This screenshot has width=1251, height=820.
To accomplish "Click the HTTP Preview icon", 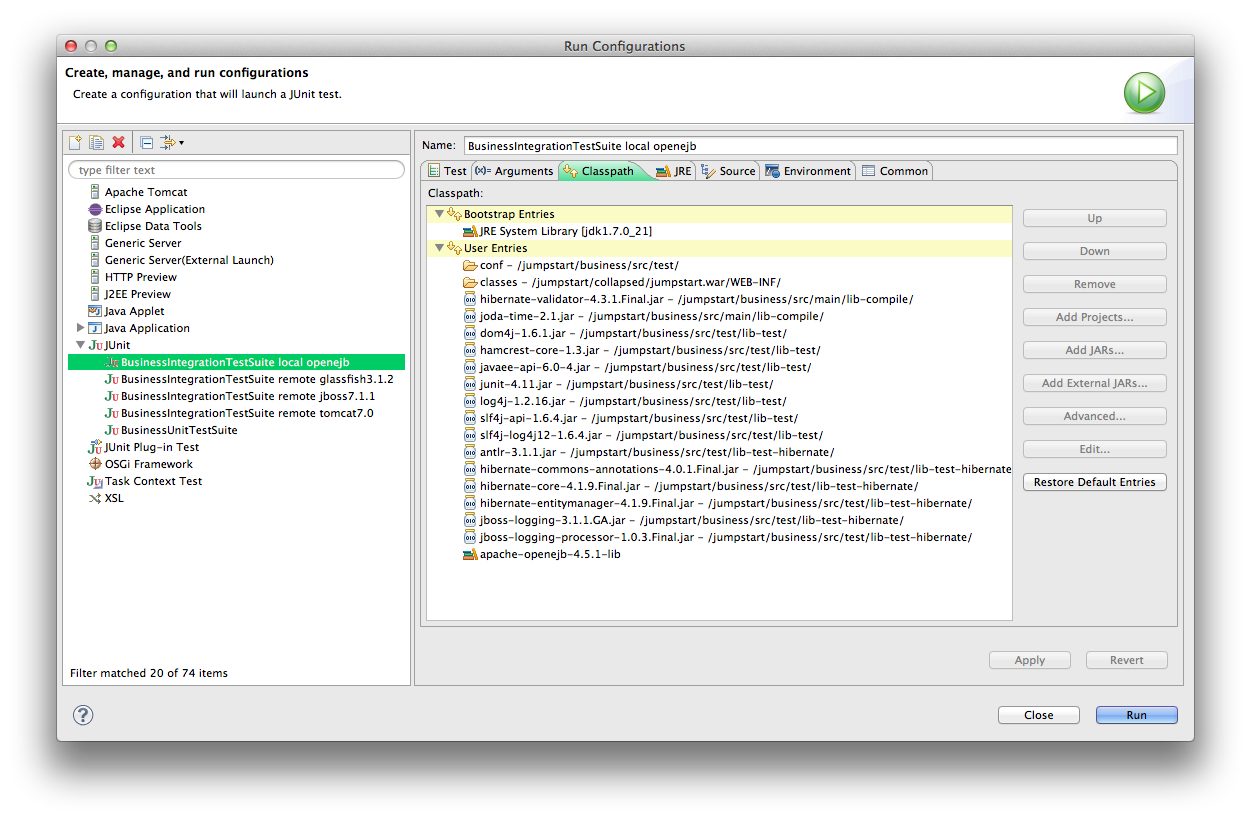I will [95, 277].
